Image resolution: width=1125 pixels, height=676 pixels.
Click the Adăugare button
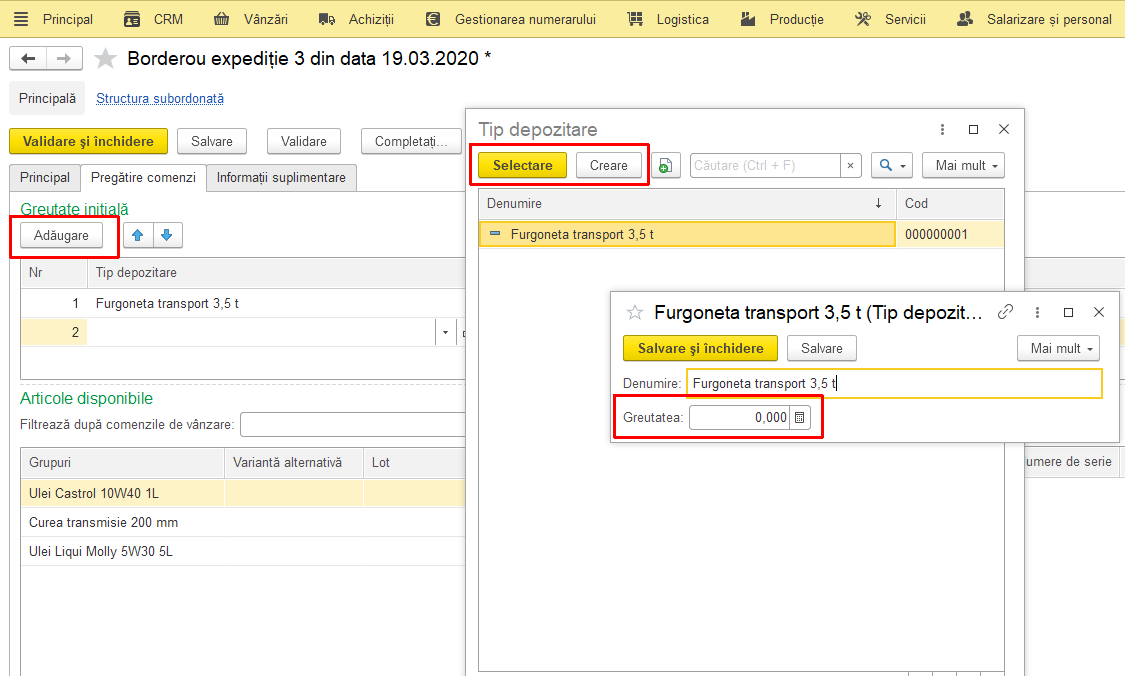coord(62,235)
